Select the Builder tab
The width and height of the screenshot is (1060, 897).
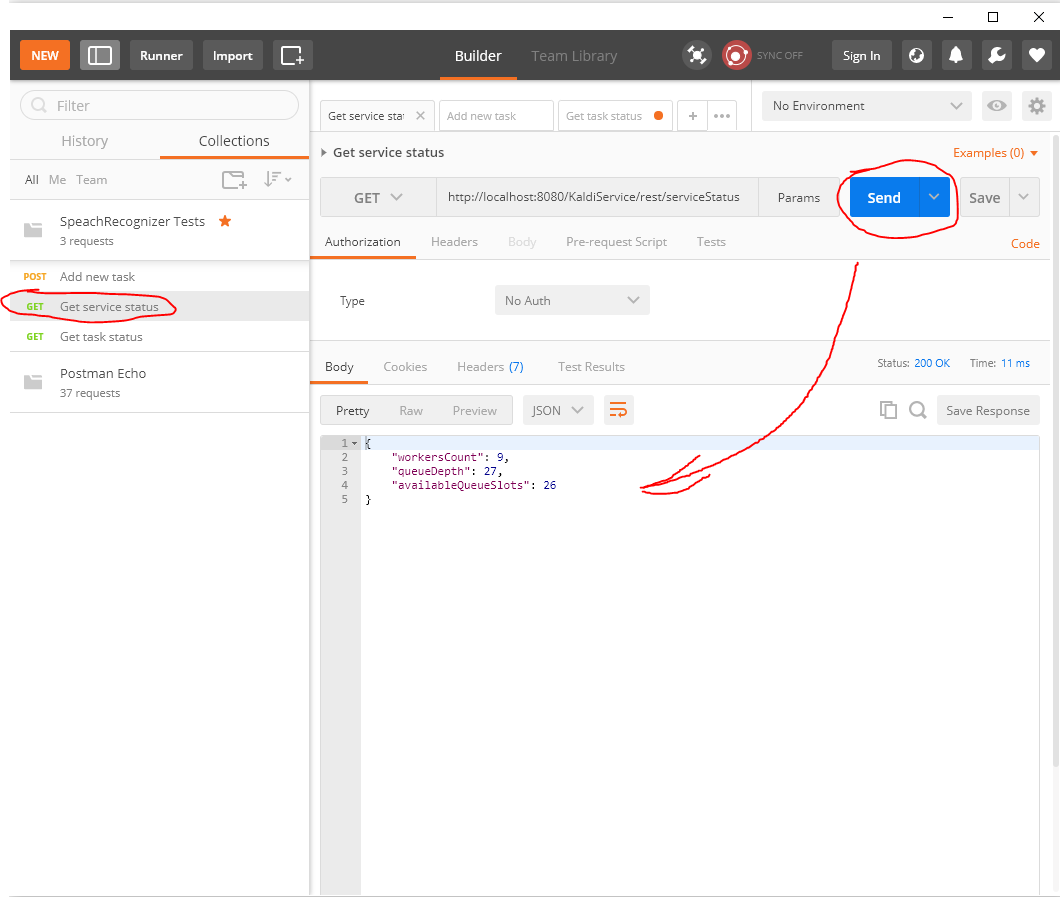(x=478, y=56)
